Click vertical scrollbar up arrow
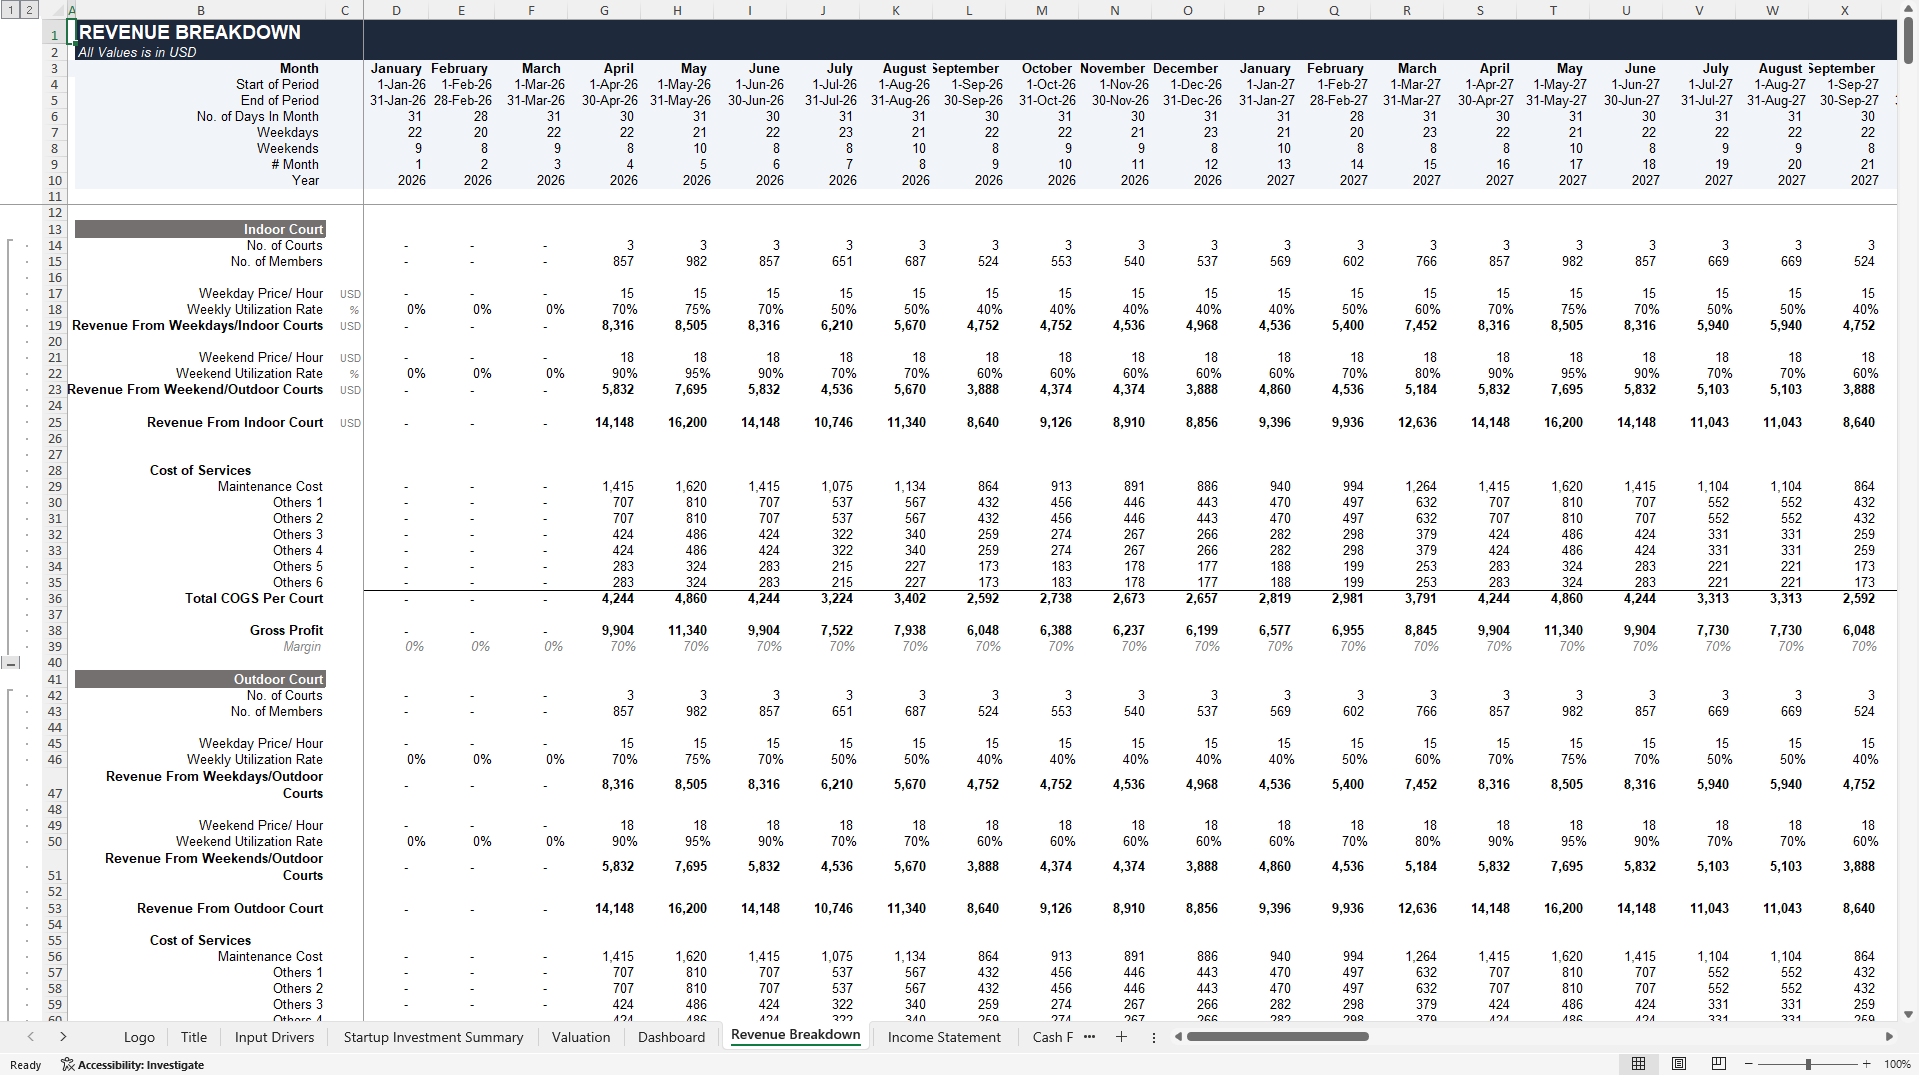This screenshot has height=1075, width=1919. tap(1908, 8)
